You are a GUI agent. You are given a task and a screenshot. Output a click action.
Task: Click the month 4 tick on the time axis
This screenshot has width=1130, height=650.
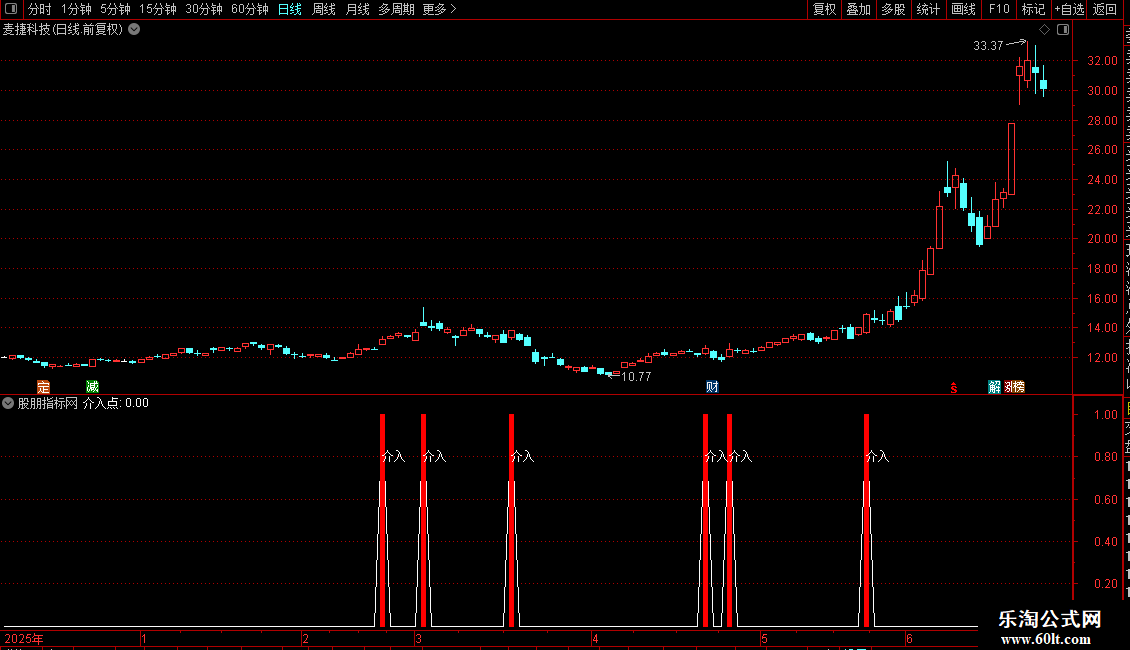click(595, 638)
